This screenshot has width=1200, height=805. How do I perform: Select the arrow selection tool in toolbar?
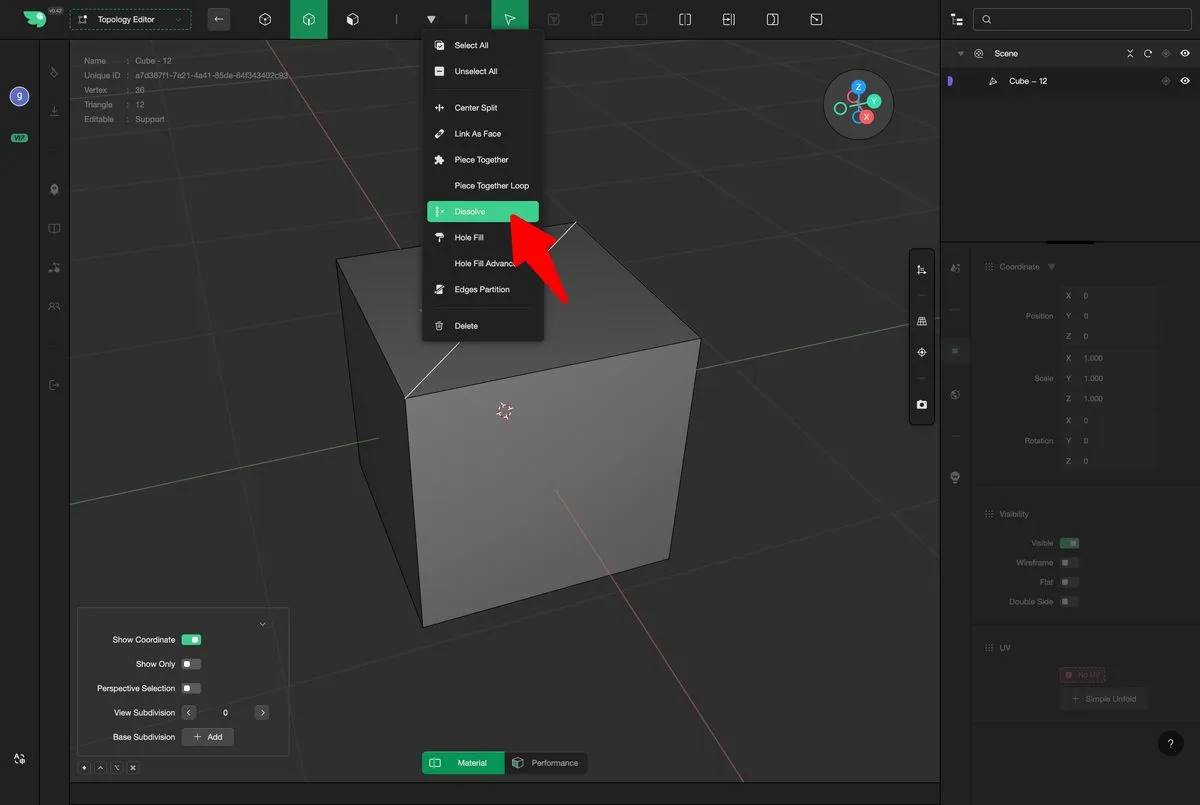pos(510,19)
